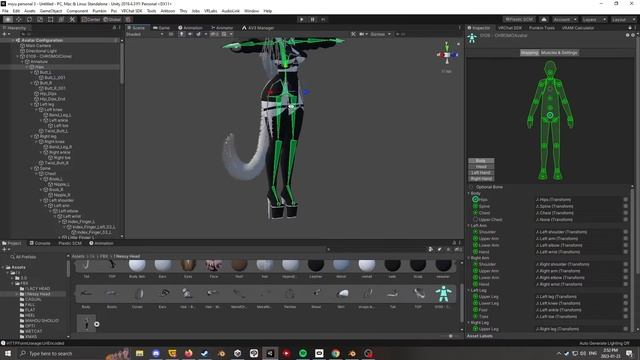The height and width of the screenshot is (360, 640).
Task: Open the Firefox taskbar icon
Action: [x=189, y=353]
